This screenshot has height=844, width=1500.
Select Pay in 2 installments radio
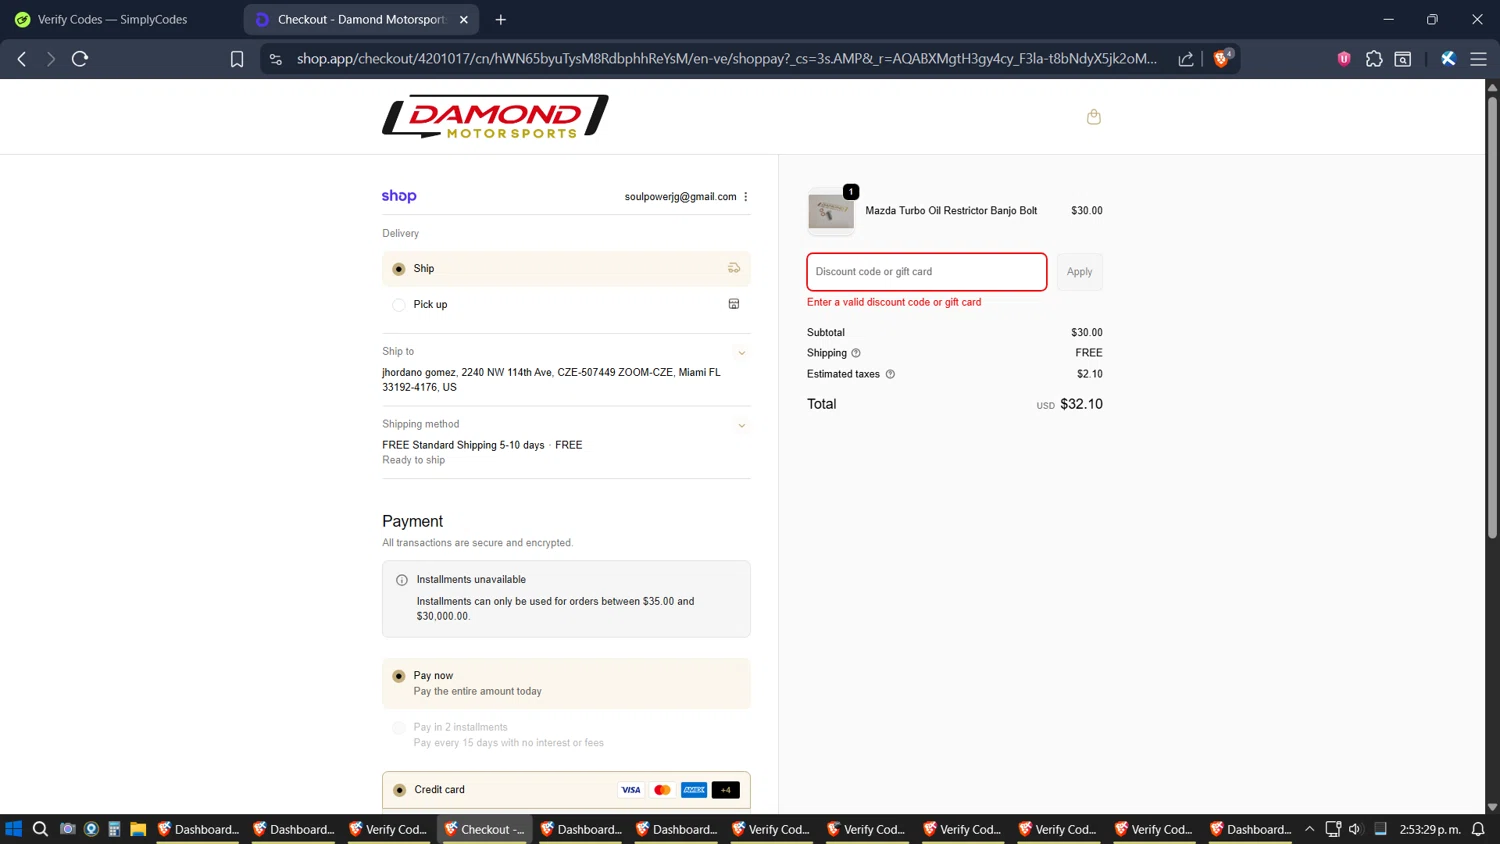(x=399, y=728)
